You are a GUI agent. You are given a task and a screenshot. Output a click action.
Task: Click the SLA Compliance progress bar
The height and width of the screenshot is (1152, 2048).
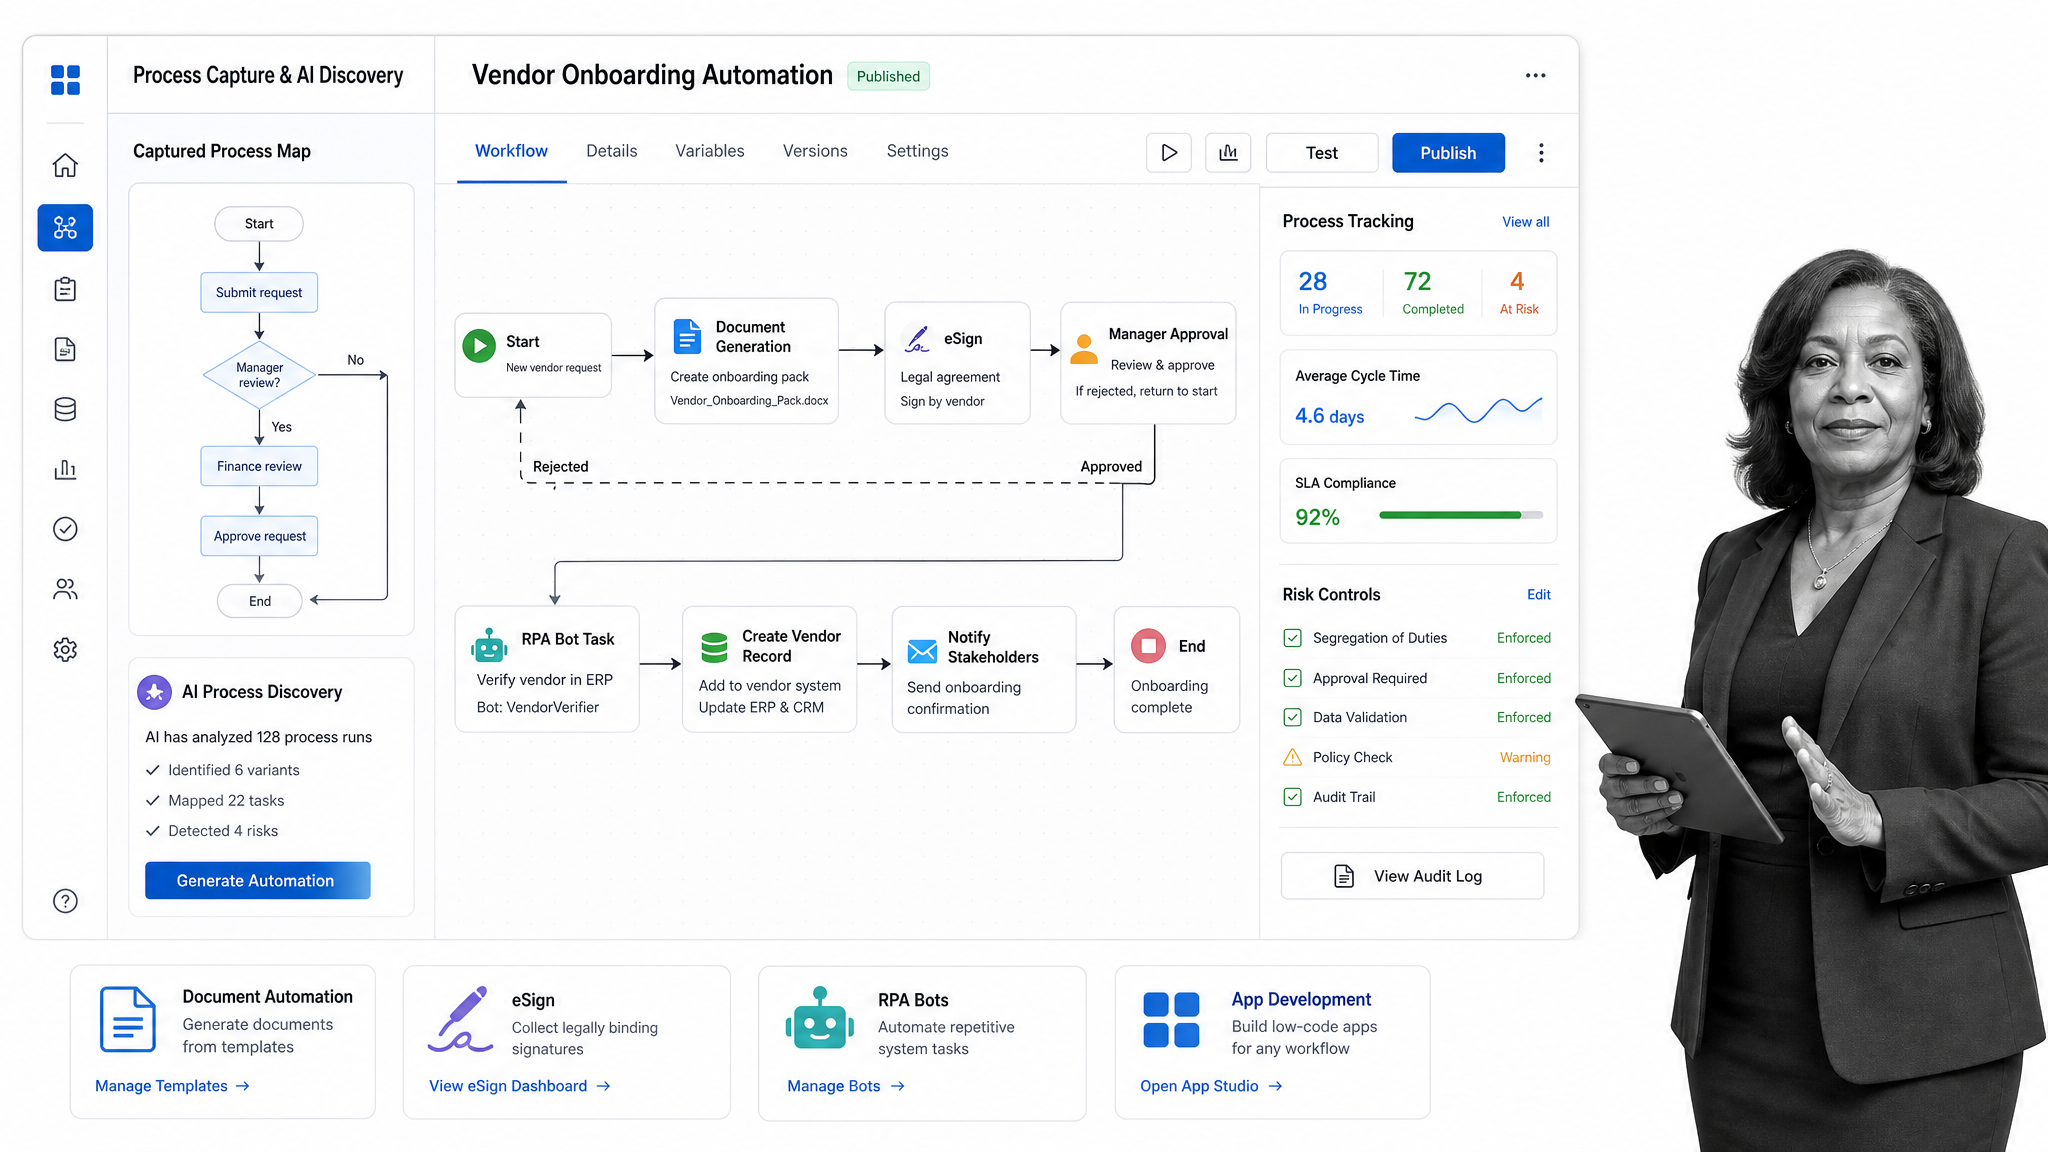tap(1461, 515)
